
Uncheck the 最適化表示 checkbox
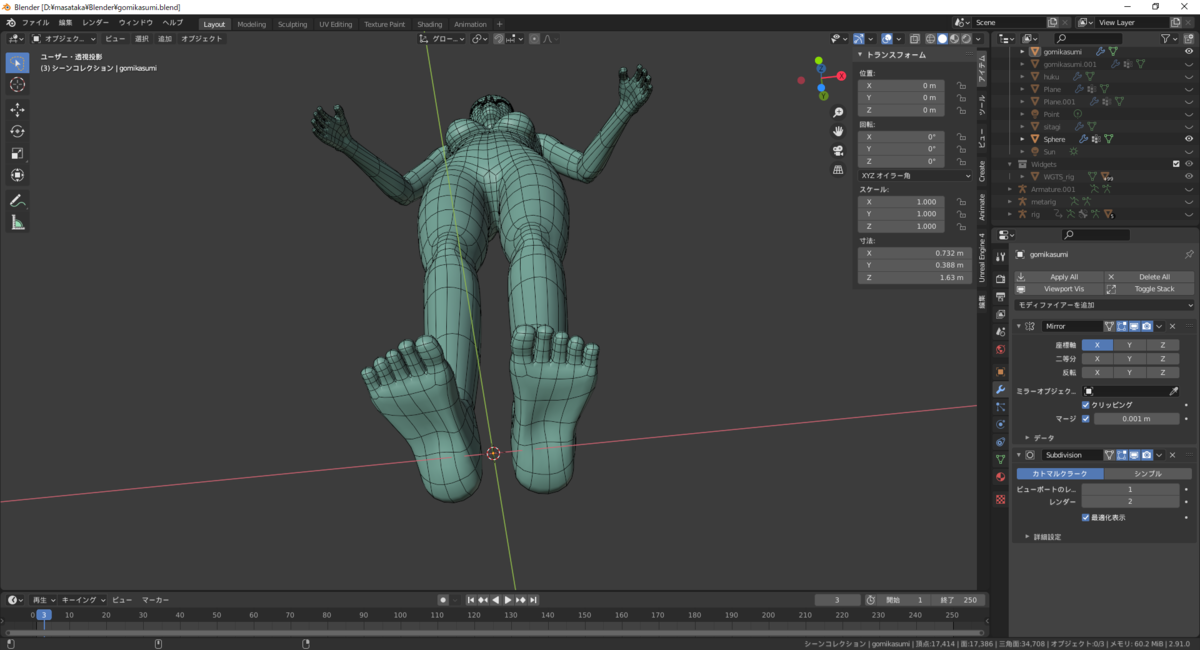pyautogui.click(x=1086, y=517)
